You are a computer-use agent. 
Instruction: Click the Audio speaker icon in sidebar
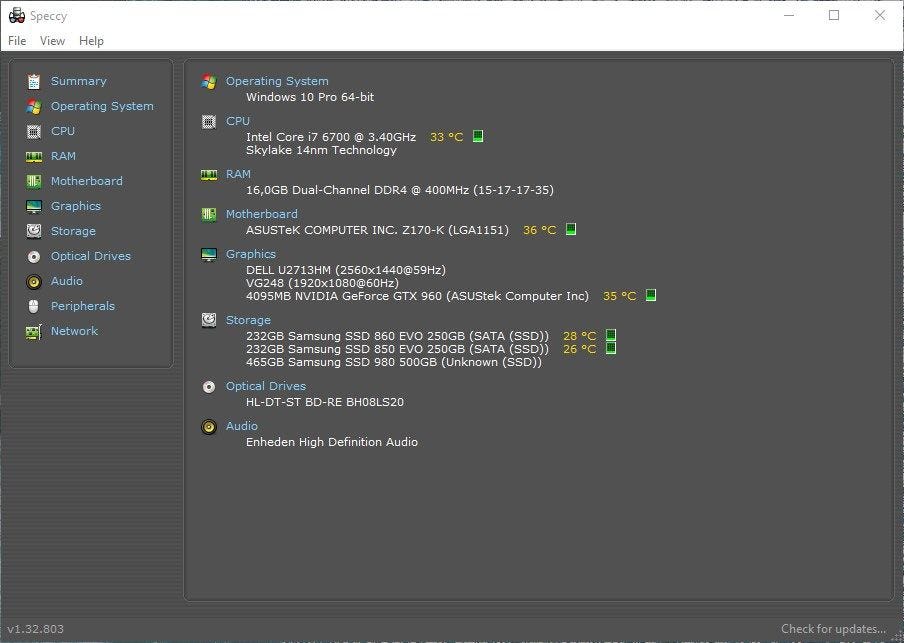click(34, 281)
